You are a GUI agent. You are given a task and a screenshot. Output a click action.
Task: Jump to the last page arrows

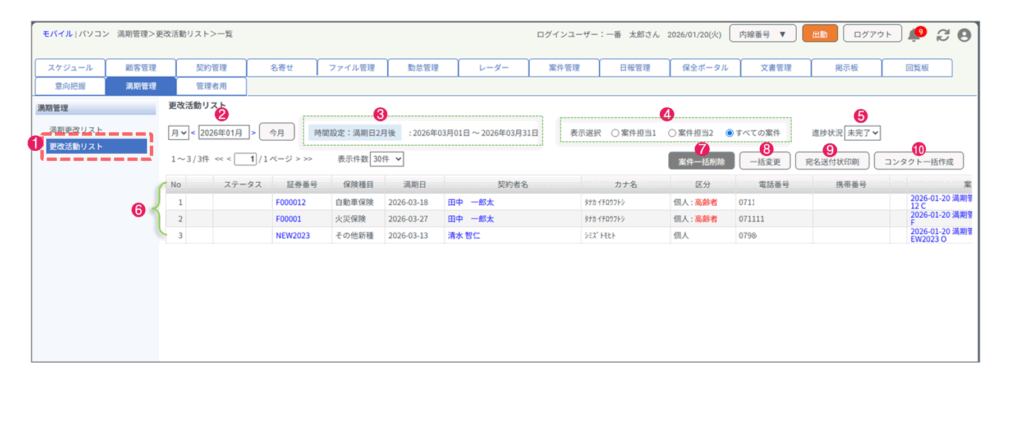(307, 159)
